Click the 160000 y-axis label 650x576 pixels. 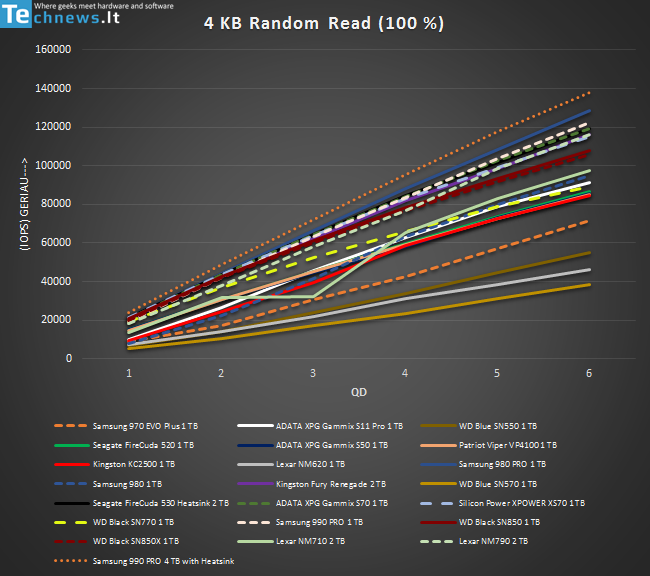tap(53, 49)
